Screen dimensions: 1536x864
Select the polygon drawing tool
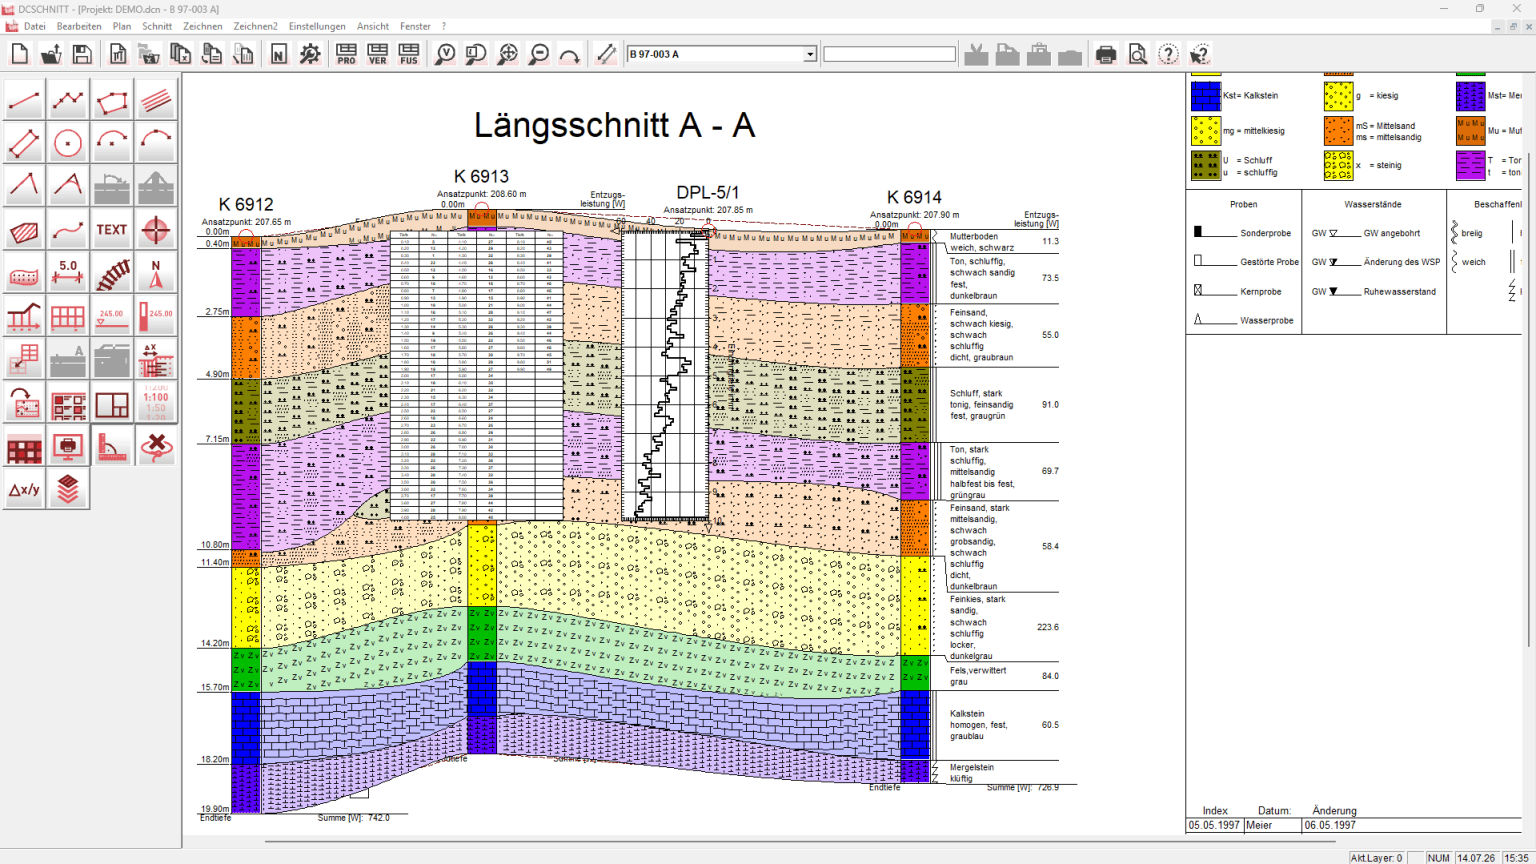click(x=112, y=100)
